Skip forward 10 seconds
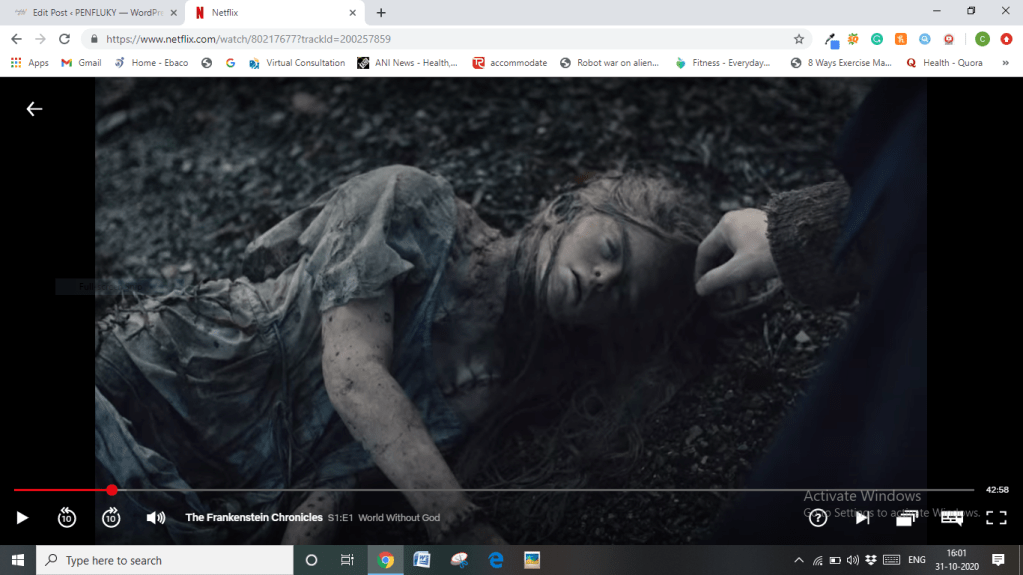 pyautogui.click(x=111, y=517)
